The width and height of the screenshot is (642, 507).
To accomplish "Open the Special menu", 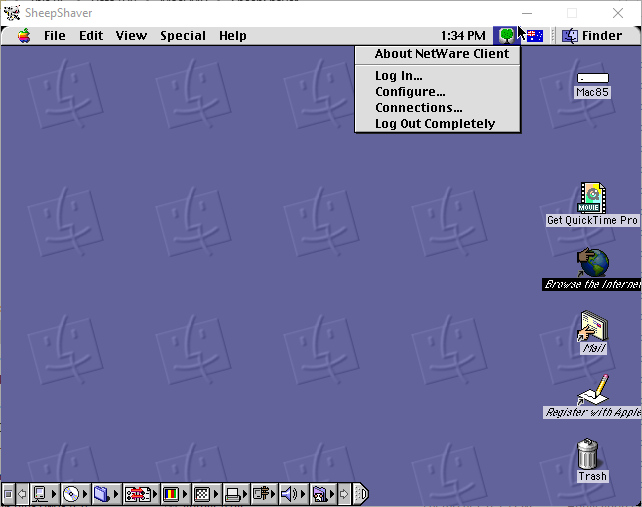I will point(183,36).
